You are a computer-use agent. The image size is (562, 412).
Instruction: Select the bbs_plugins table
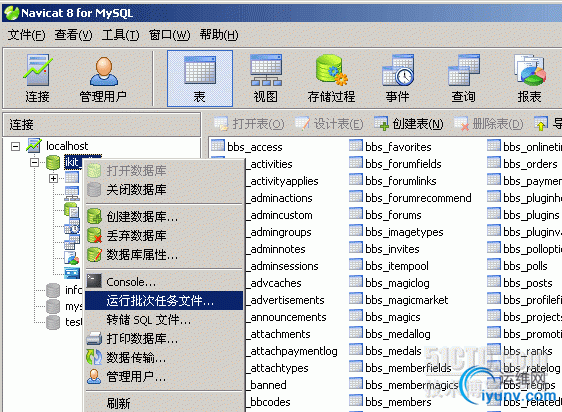point(523,215)
